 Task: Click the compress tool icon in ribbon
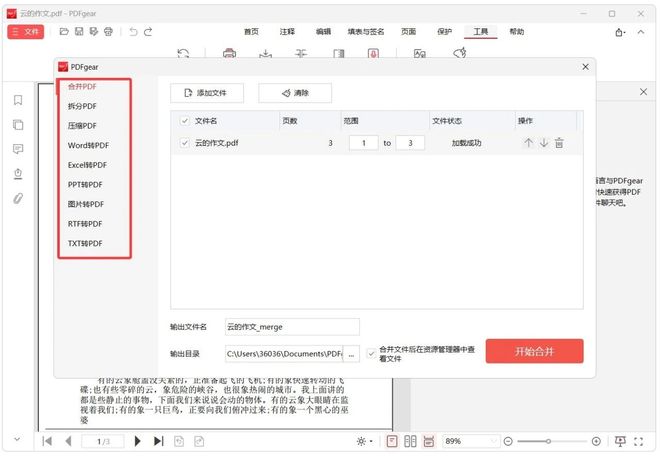(x=301, y=53)
